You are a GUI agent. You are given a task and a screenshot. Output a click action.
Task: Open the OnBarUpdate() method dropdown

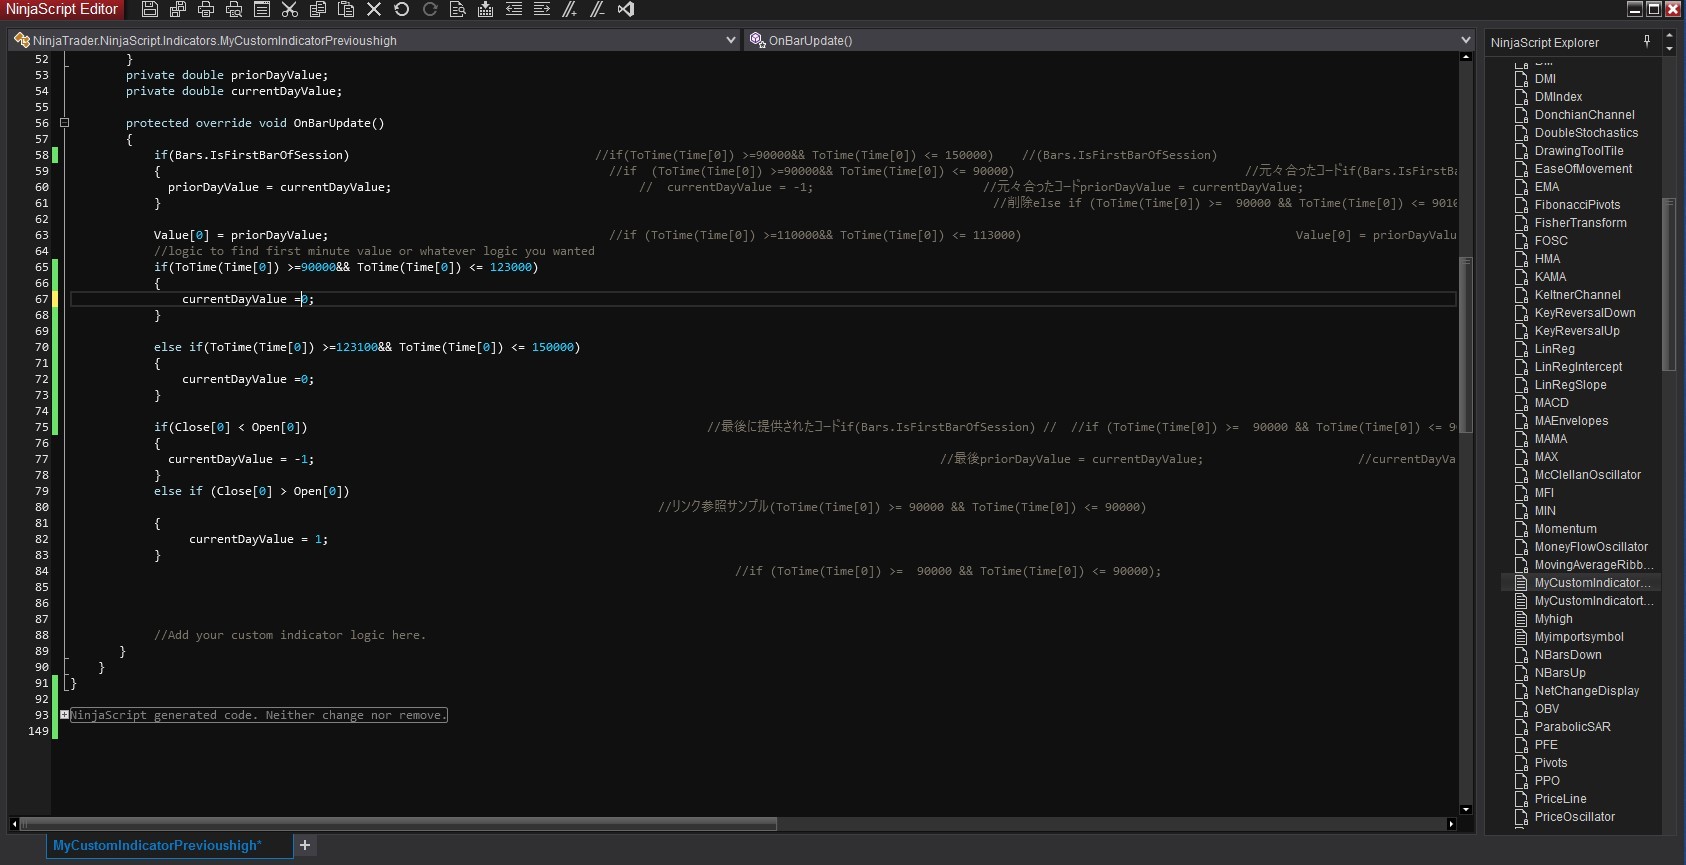(x=1465, y=40)
